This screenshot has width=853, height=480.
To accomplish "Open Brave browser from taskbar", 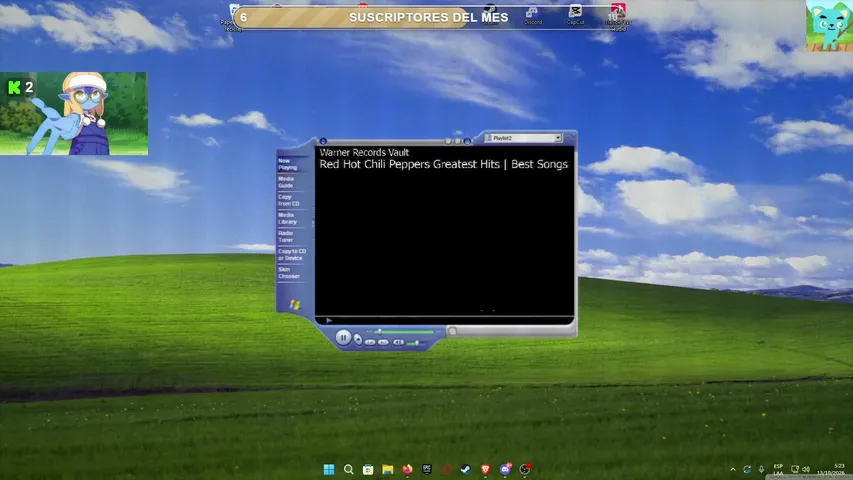I will pyautogui.click(x=486, y=469).
